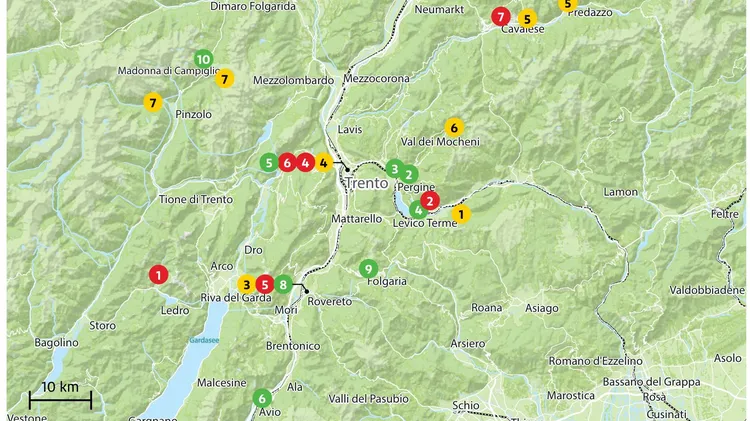The height and width of the screenshot is (421, 750).
Task: Open yellow marker 7 west of Pinzolo
Action: 153,102
